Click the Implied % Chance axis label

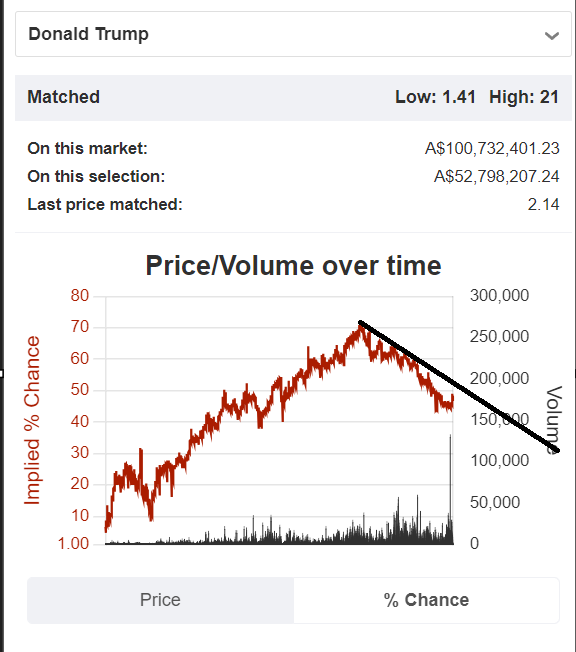pyautogui.click(x=32, y=420)
